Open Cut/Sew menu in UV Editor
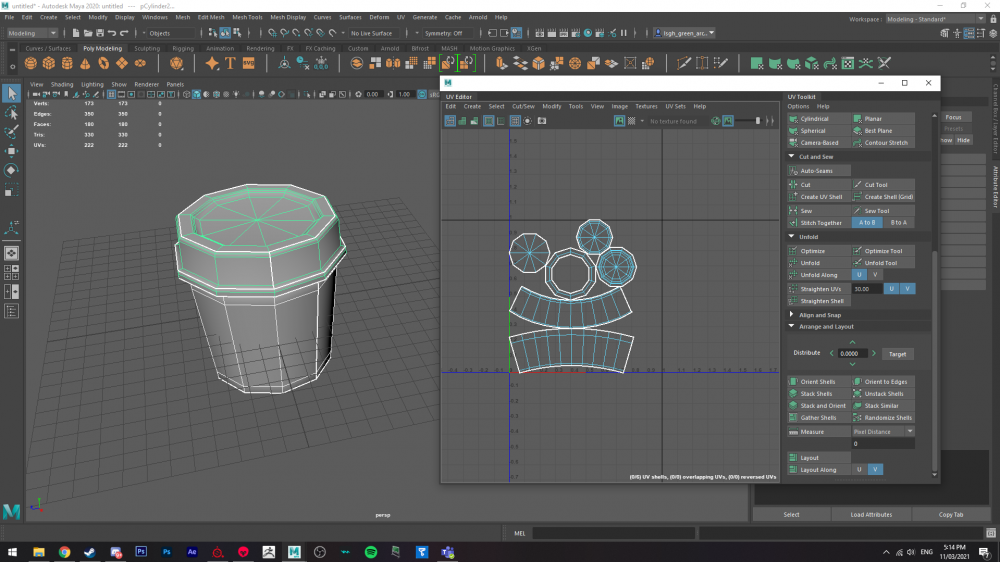The width and height of the screenshot is (1000, 562). [523, 106]
